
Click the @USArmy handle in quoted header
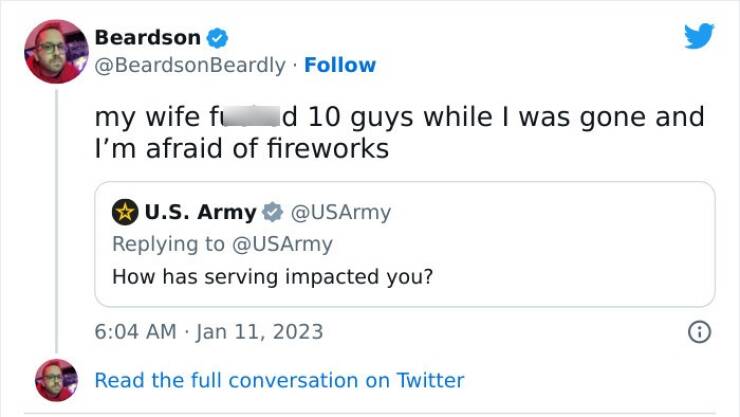(x=340, y=212)
